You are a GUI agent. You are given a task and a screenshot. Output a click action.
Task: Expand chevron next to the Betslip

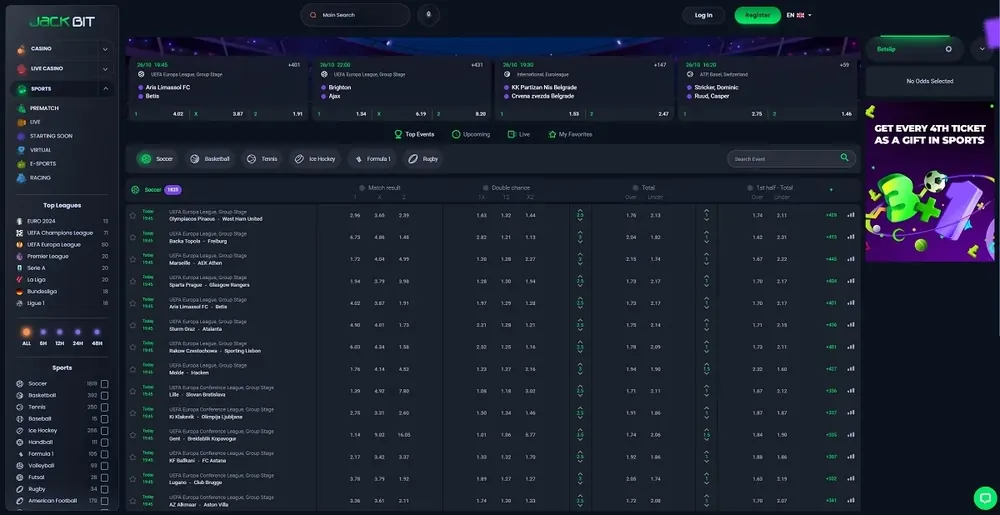[x=982, y=49]
